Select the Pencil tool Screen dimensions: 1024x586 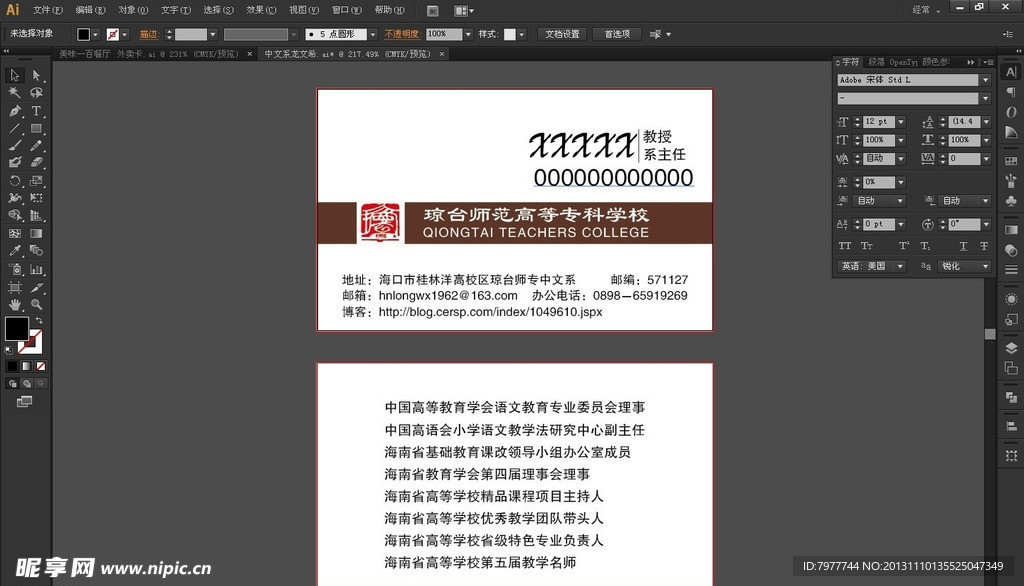[x=36, y=146]
